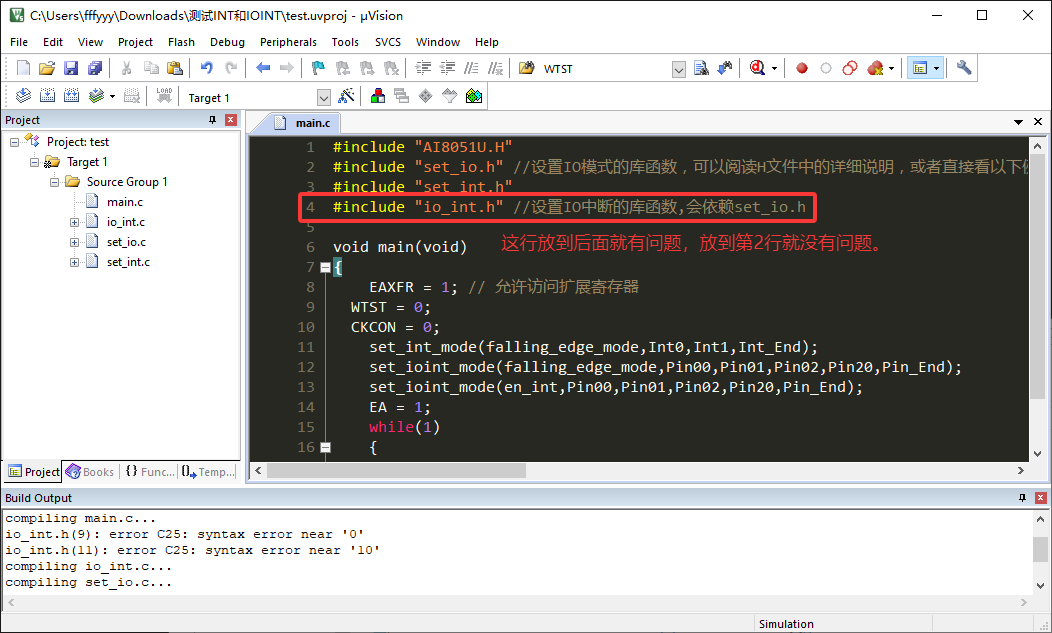Image resolution: width=1052 pixels, height=633 pixels.
Task: Toggle the enable/disable breakpoint circle icon
Action: (x=826, y=68)
